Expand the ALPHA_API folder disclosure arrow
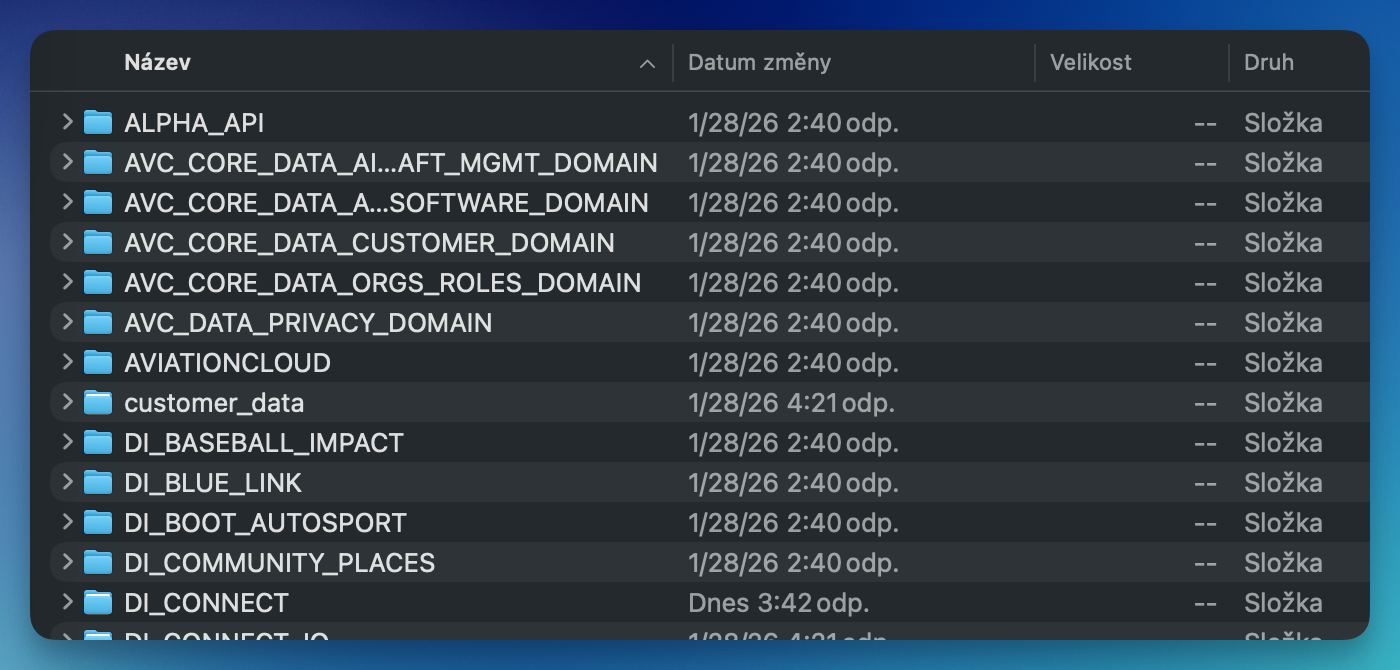Viewport: 1400px width, 670px height. point(67,122)
